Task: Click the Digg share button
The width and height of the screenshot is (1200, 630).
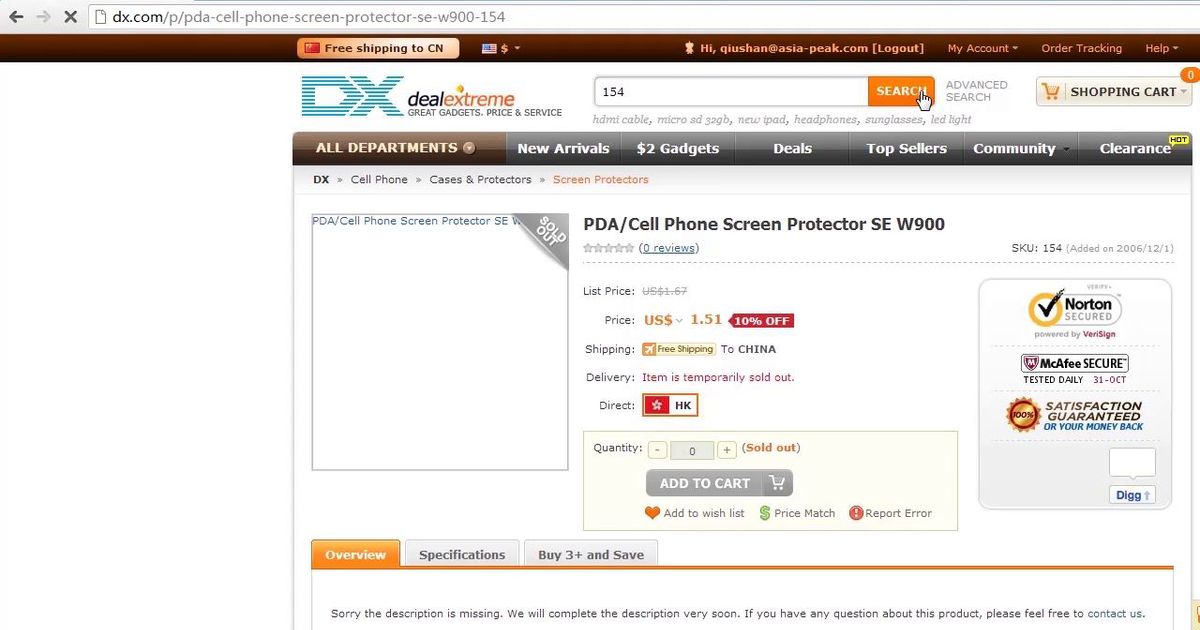Action: (x=1132, y=495)
